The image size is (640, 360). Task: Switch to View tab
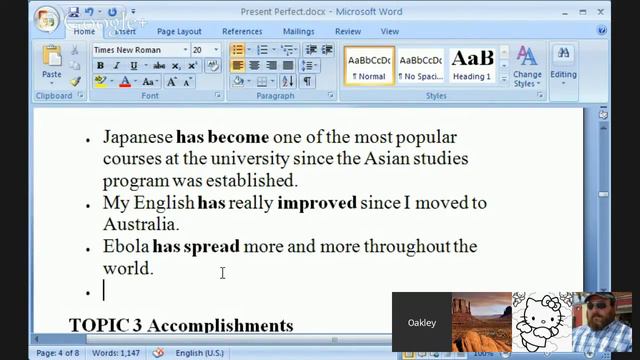click(389, 31)
